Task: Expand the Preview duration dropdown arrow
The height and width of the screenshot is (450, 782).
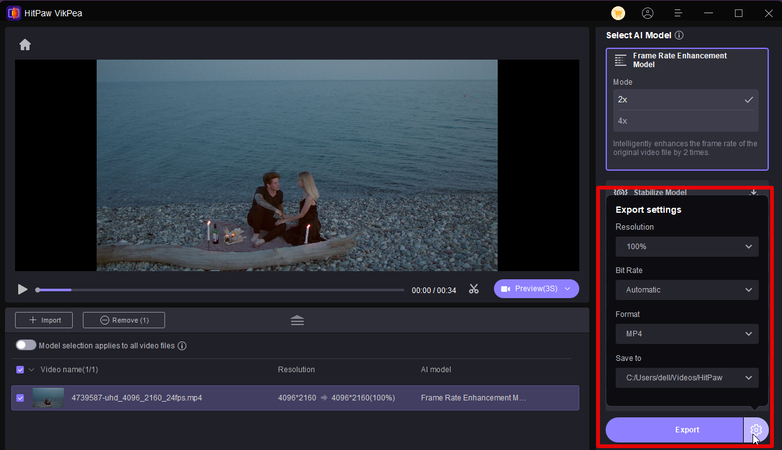Action: pyautogui.click(x=568, y=289)
